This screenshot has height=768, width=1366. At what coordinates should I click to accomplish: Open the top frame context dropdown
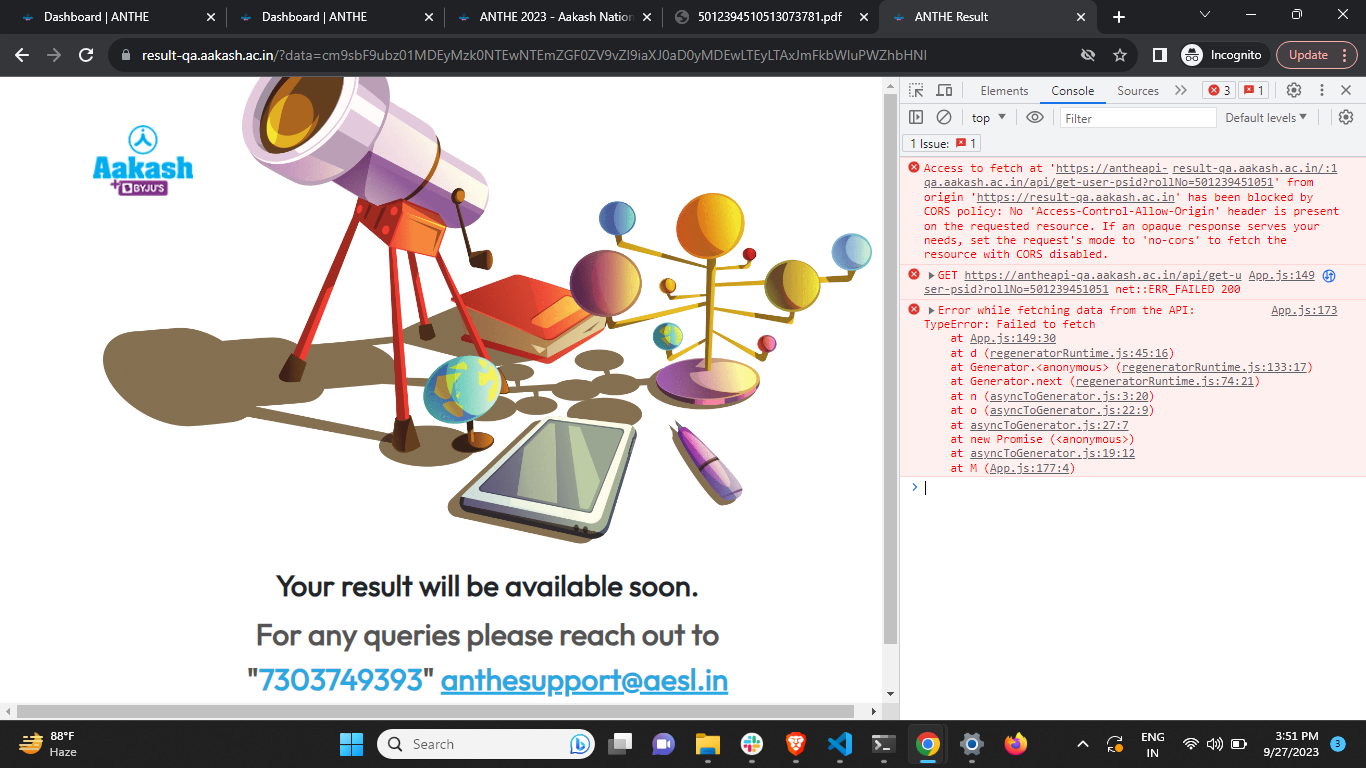[x=987, y=117]
